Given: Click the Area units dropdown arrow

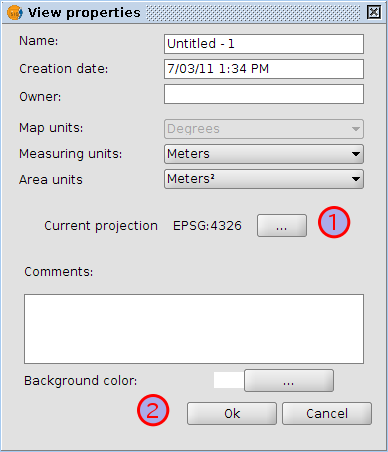Looking at the screenshot, I should pos(356,179).
